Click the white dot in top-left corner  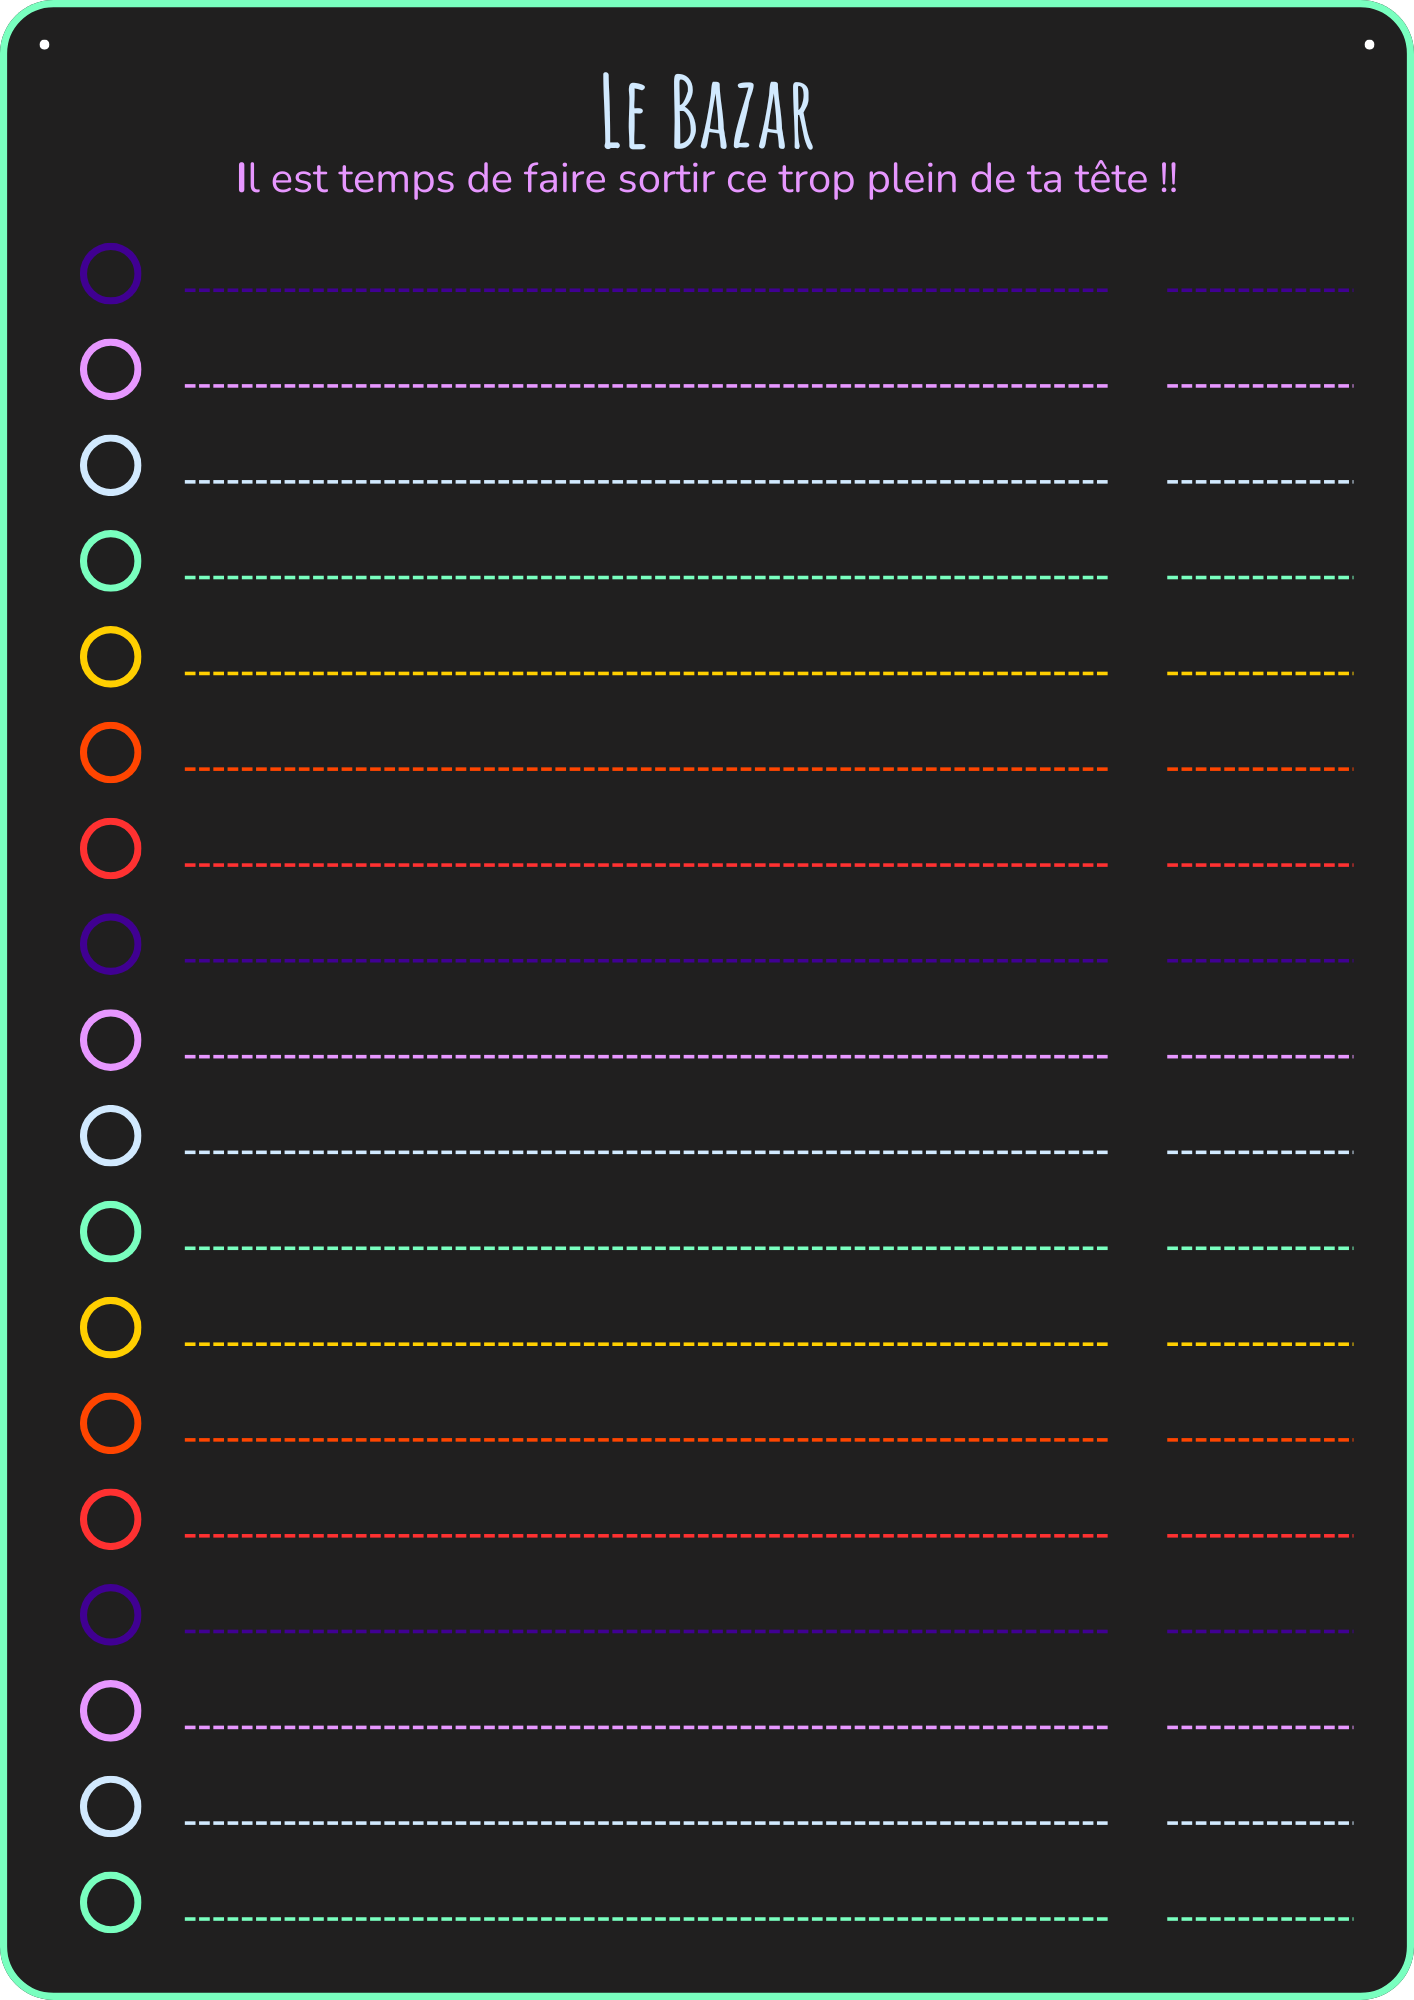coord(44,44)
